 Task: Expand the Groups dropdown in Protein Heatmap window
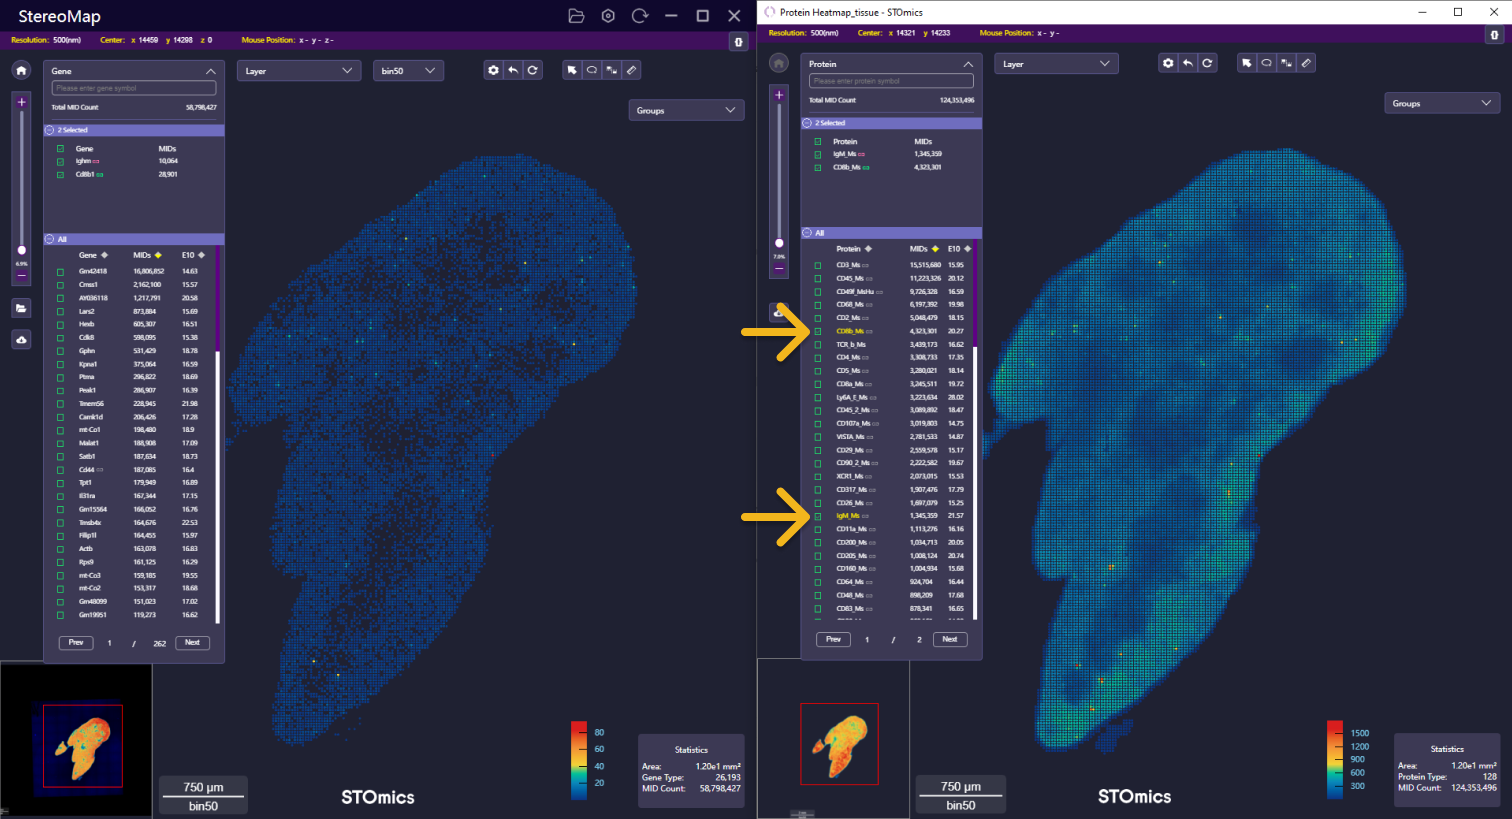pyautogui.click(x=1441, y=104)
